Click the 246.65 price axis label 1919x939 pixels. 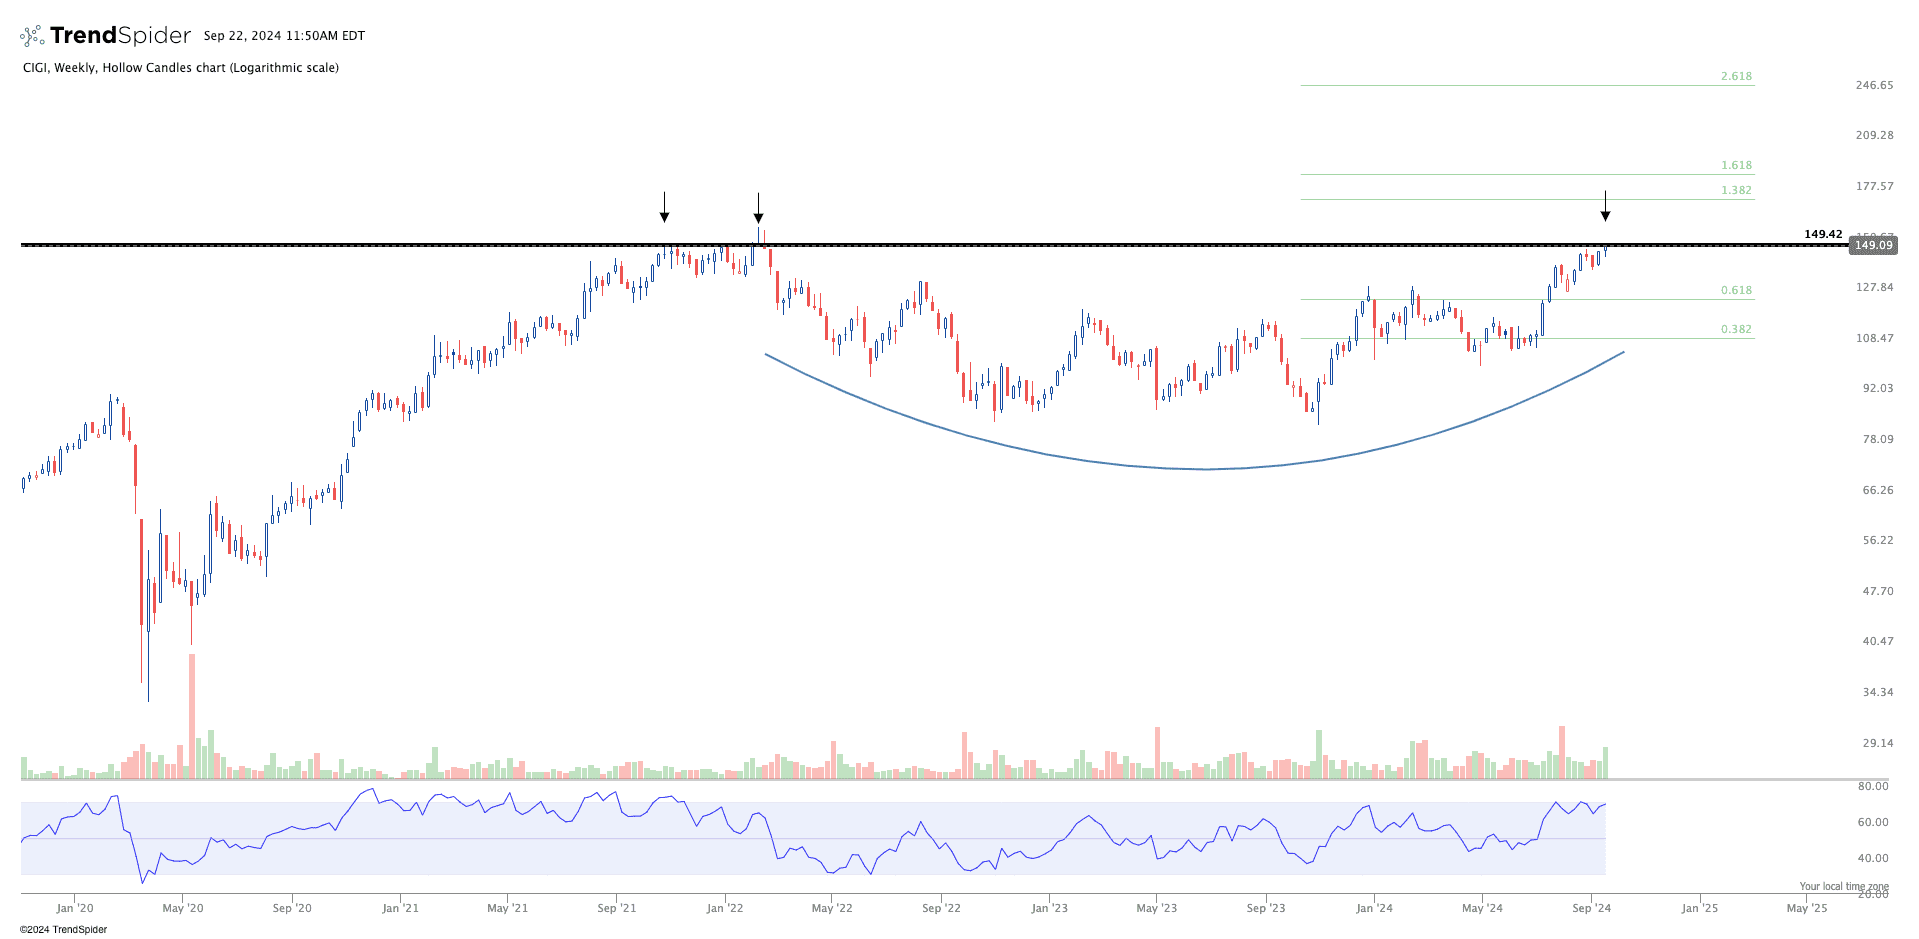(1874, 85)
